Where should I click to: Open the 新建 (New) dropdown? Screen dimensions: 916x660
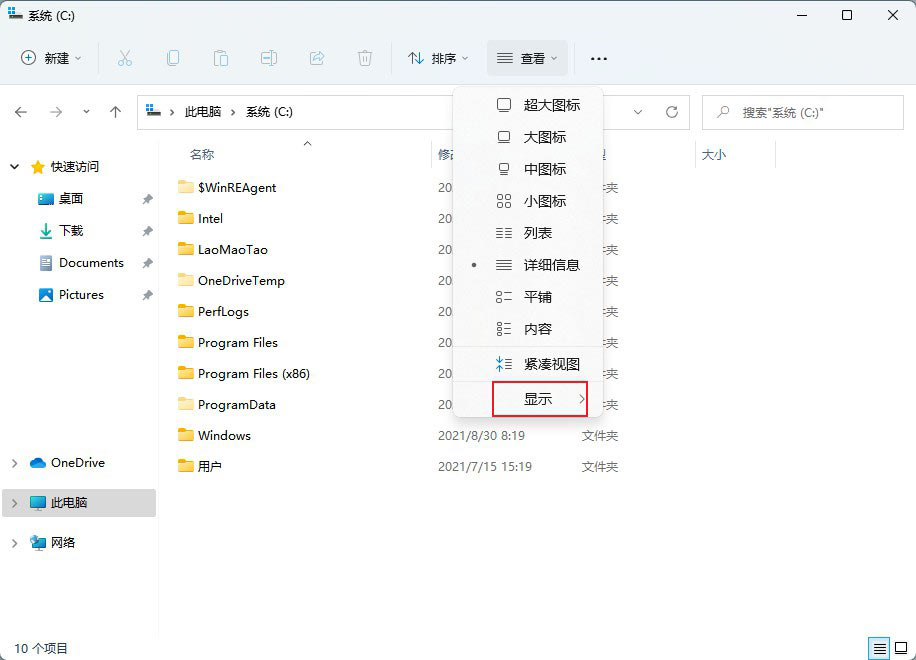[51, 58]
